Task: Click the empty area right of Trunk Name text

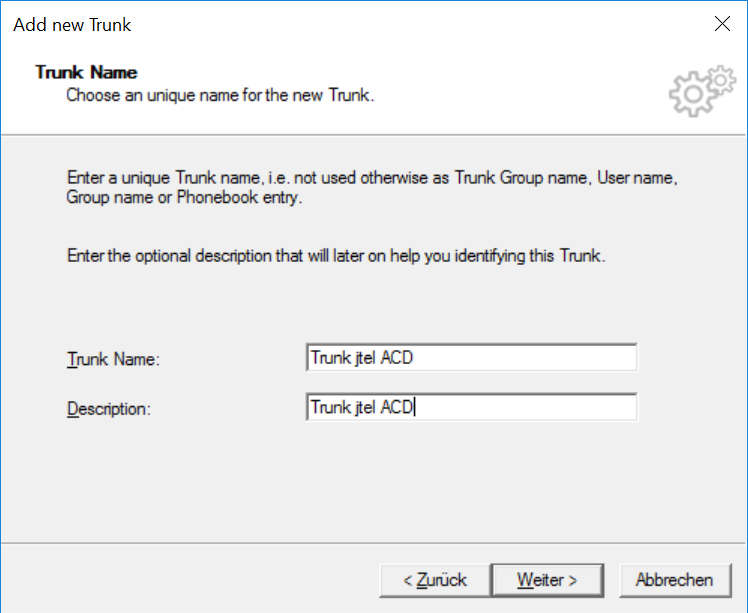Action: tap(525, 357)
